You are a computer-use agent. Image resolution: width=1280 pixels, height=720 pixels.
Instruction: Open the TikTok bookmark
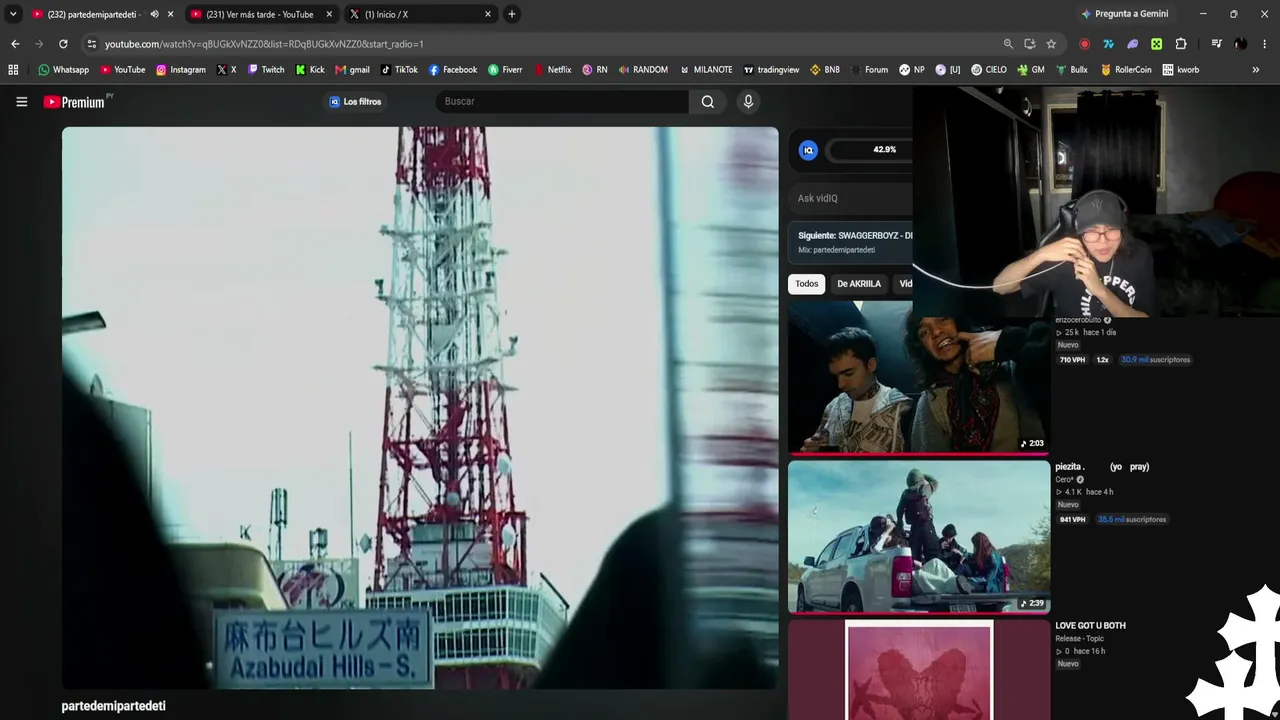tap(399, 70)
